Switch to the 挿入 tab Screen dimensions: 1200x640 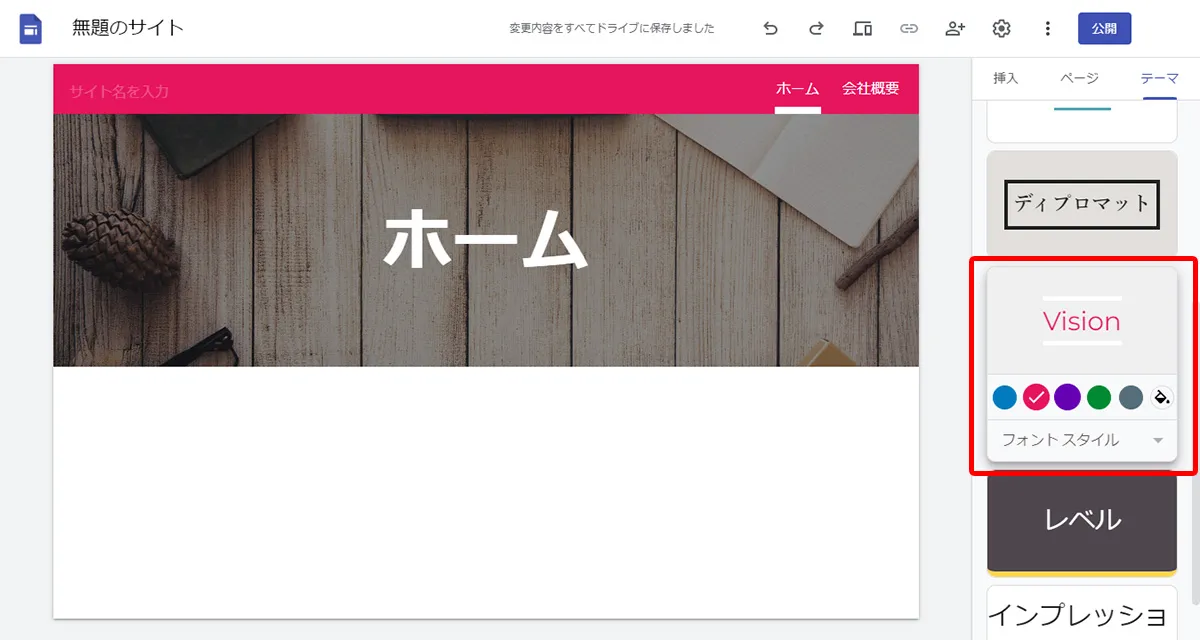click(x=1005, y=77)
